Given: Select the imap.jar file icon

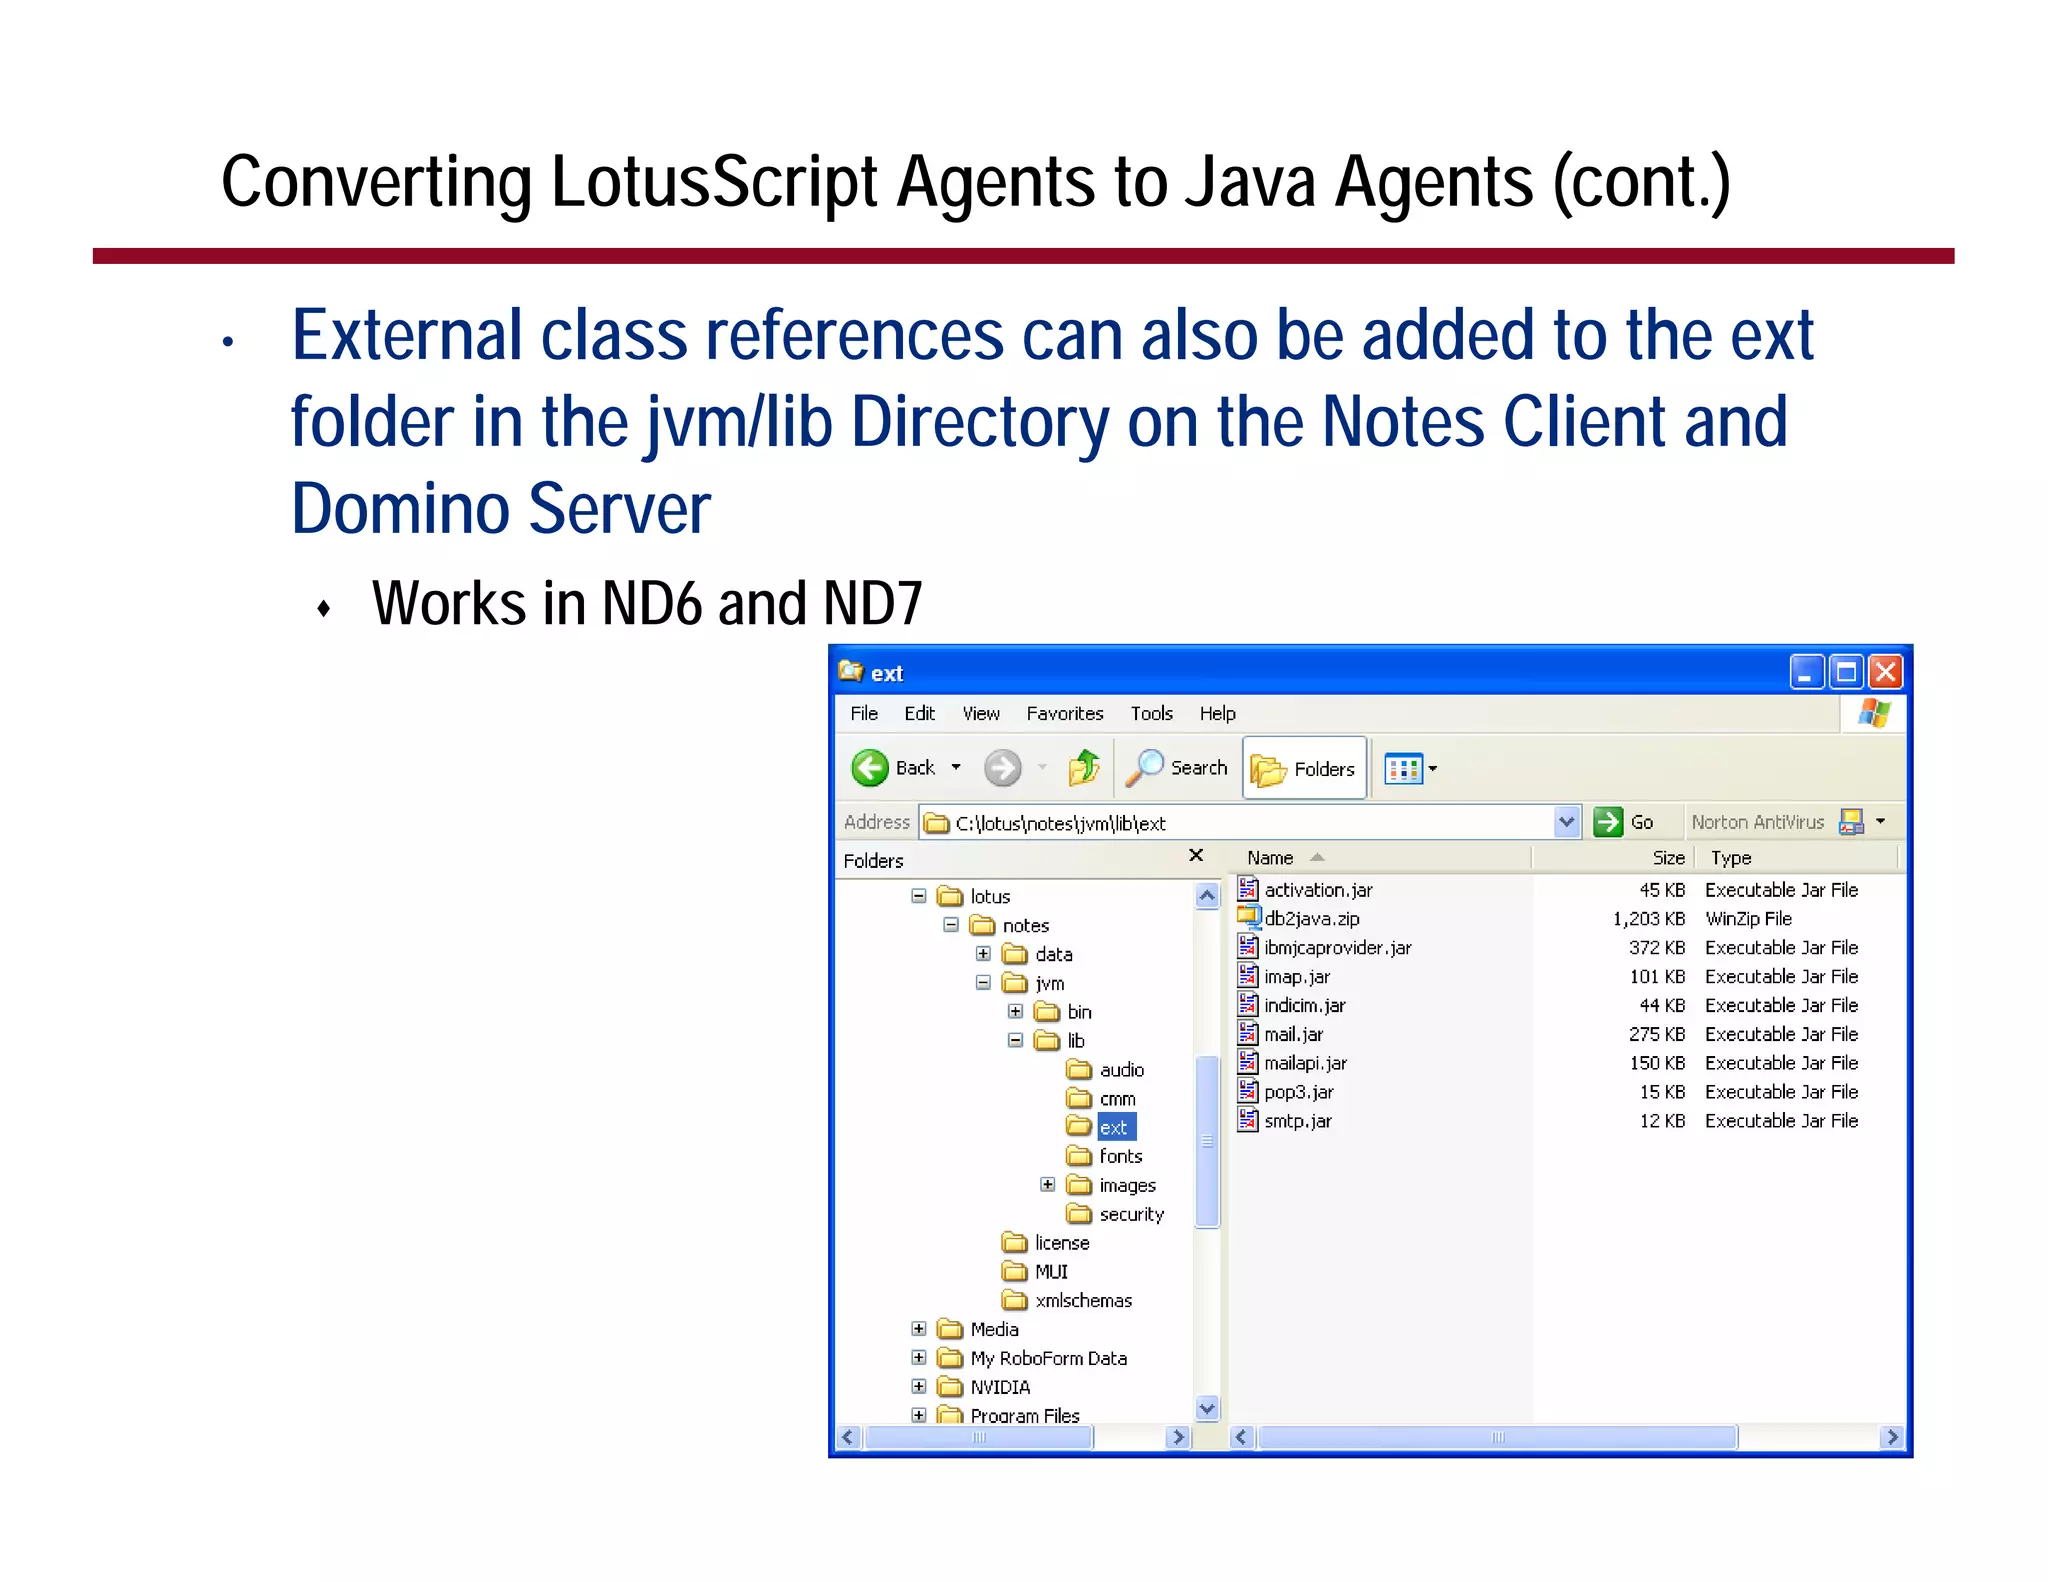Looking at the screenshot, I should pyautogui.click(x=1247, y=975).
